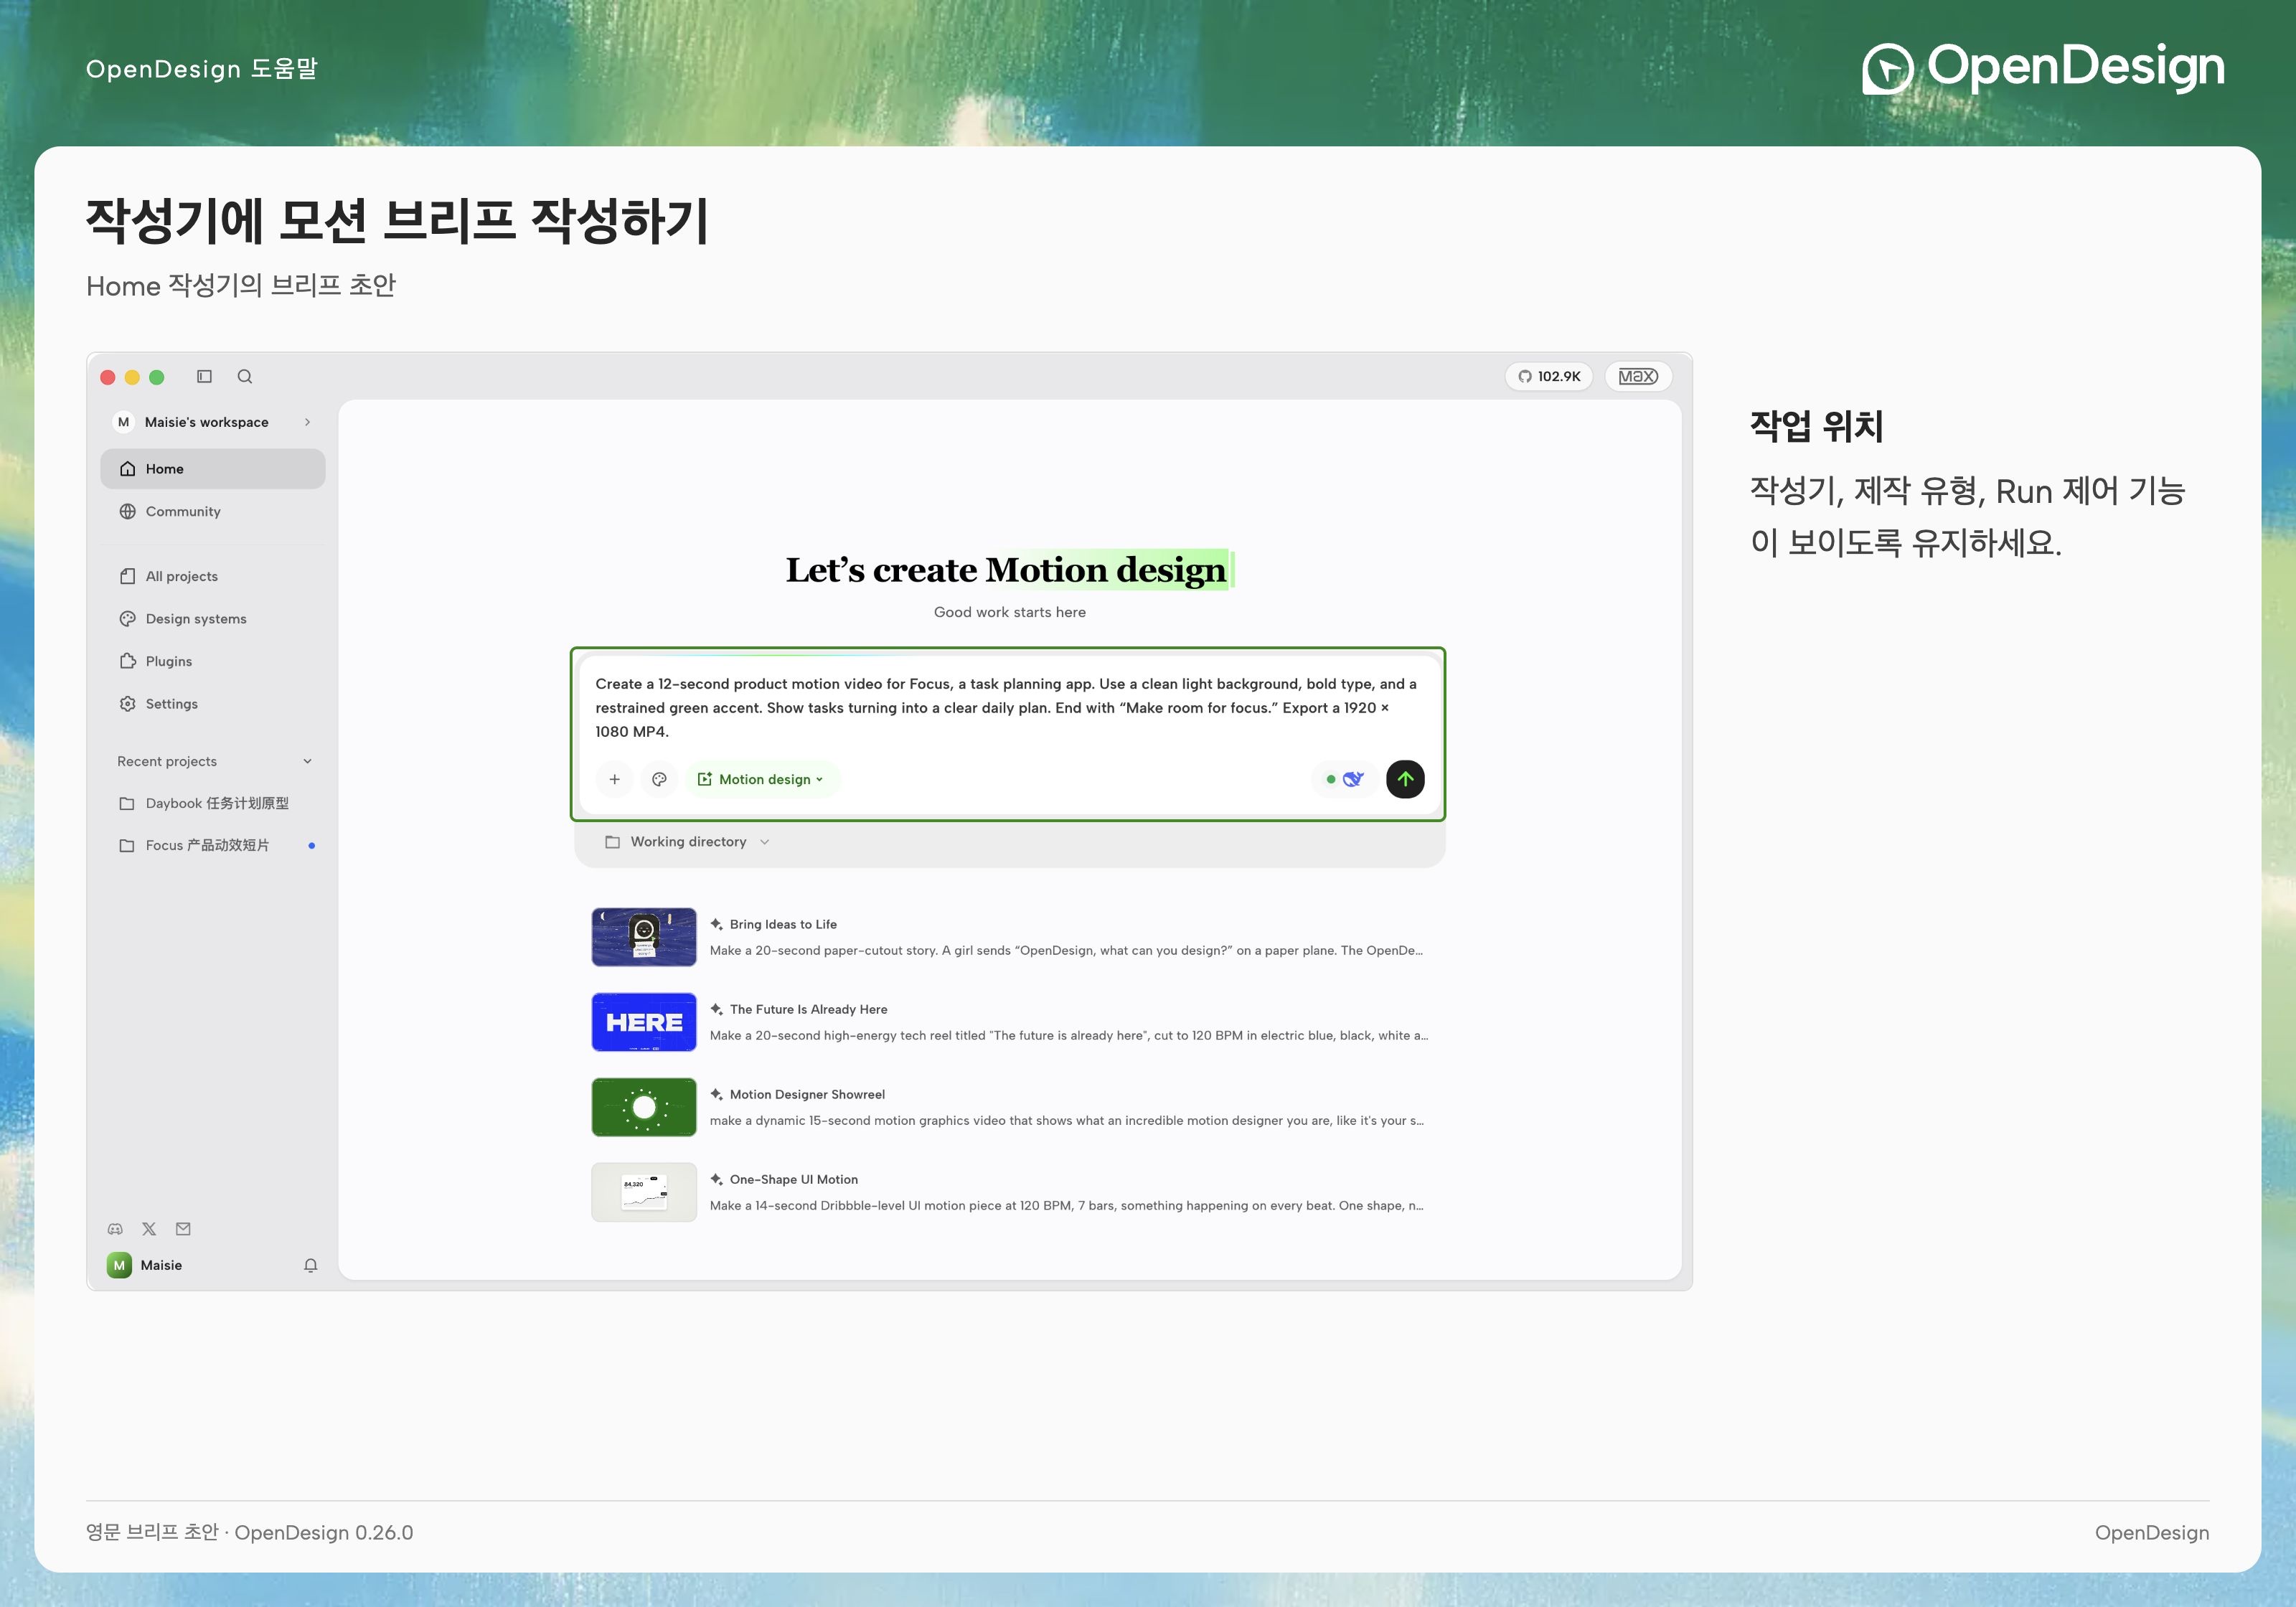Select the blue HERE thumbnail

(x=644, y=1022)
